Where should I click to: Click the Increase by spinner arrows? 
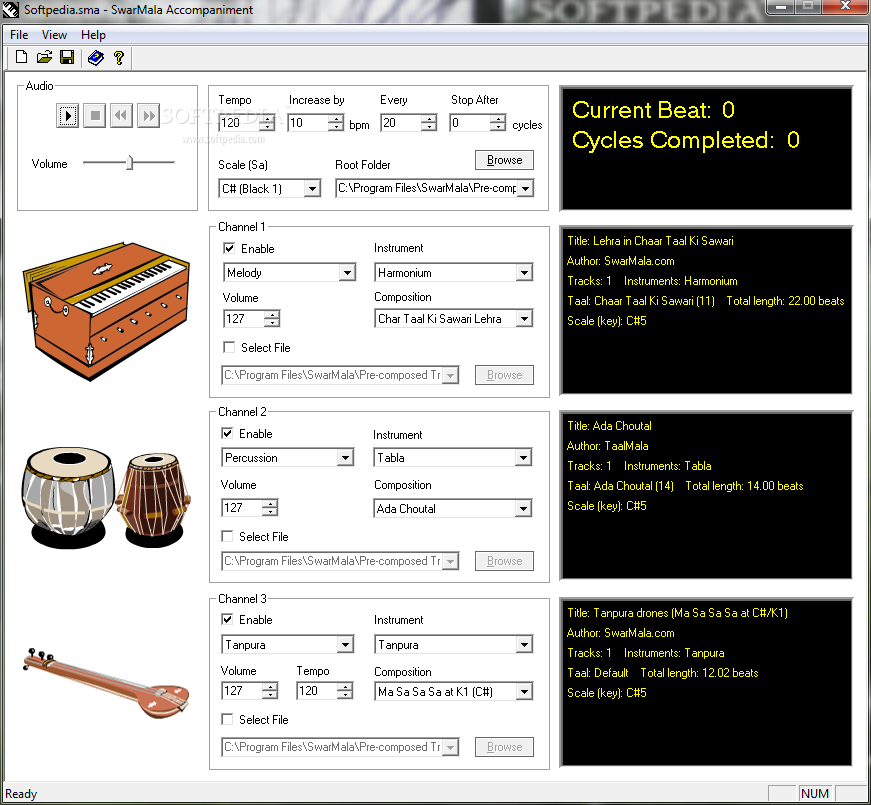pyautogui.click(x=336, y=123)
